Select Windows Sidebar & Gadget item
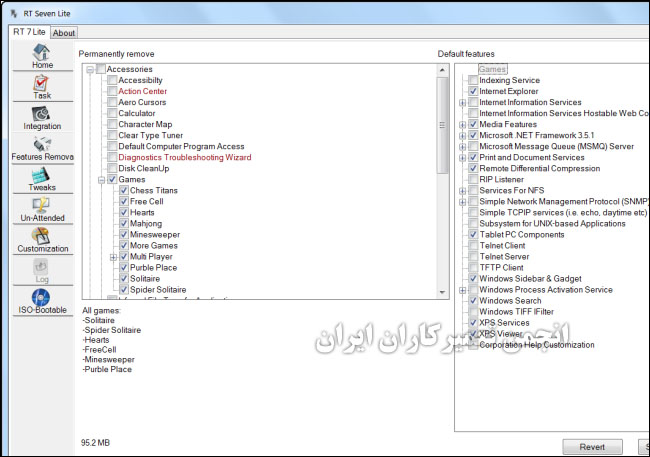650x457 pixels. pyautogui.click(x=530, y=279)
